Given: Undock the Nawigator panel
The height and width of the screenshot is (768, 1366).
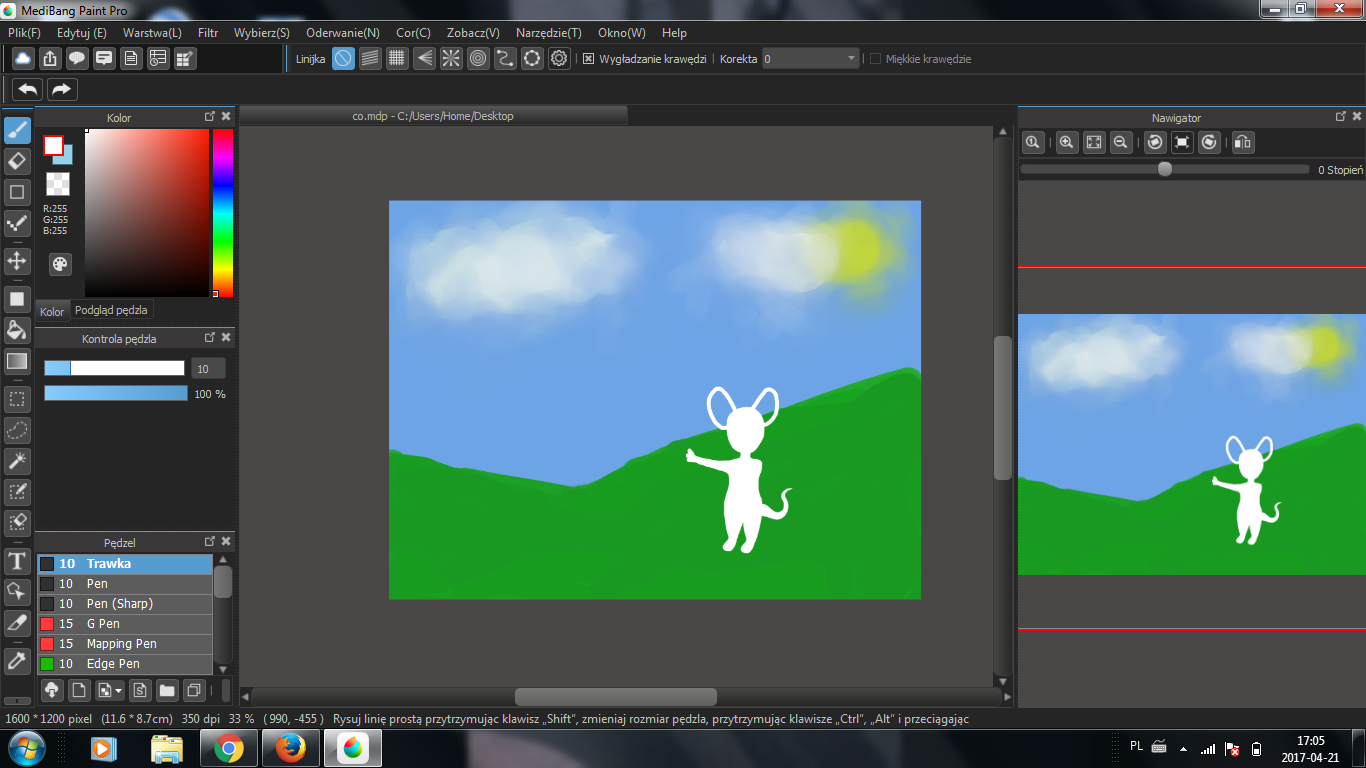Looking at the screenshot, I should 1341,117.
